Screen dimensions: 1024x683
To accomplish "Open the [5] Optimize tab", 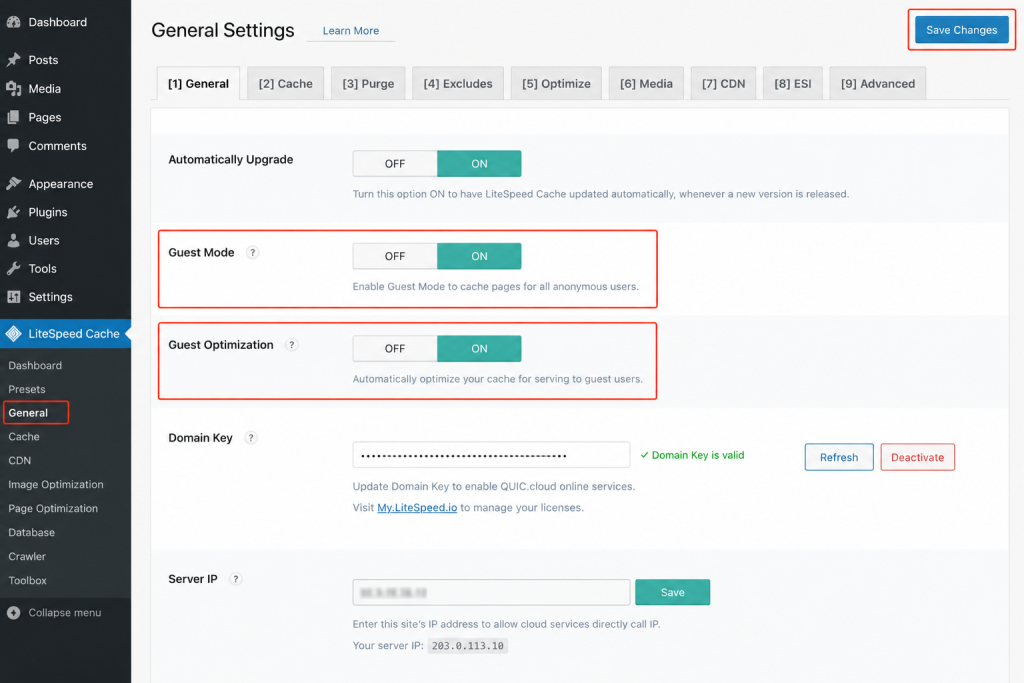I will click(556, 84).
